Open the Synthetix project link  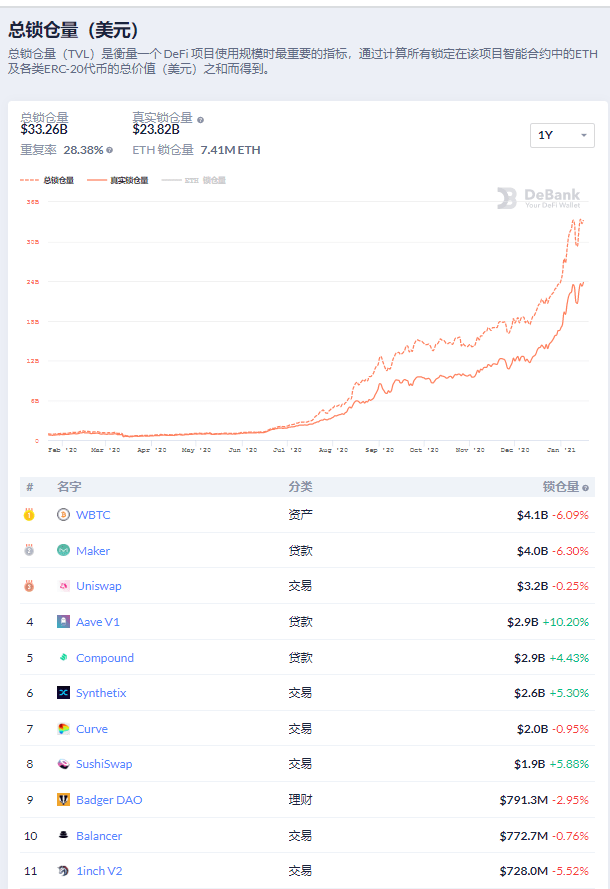(101, 693)
